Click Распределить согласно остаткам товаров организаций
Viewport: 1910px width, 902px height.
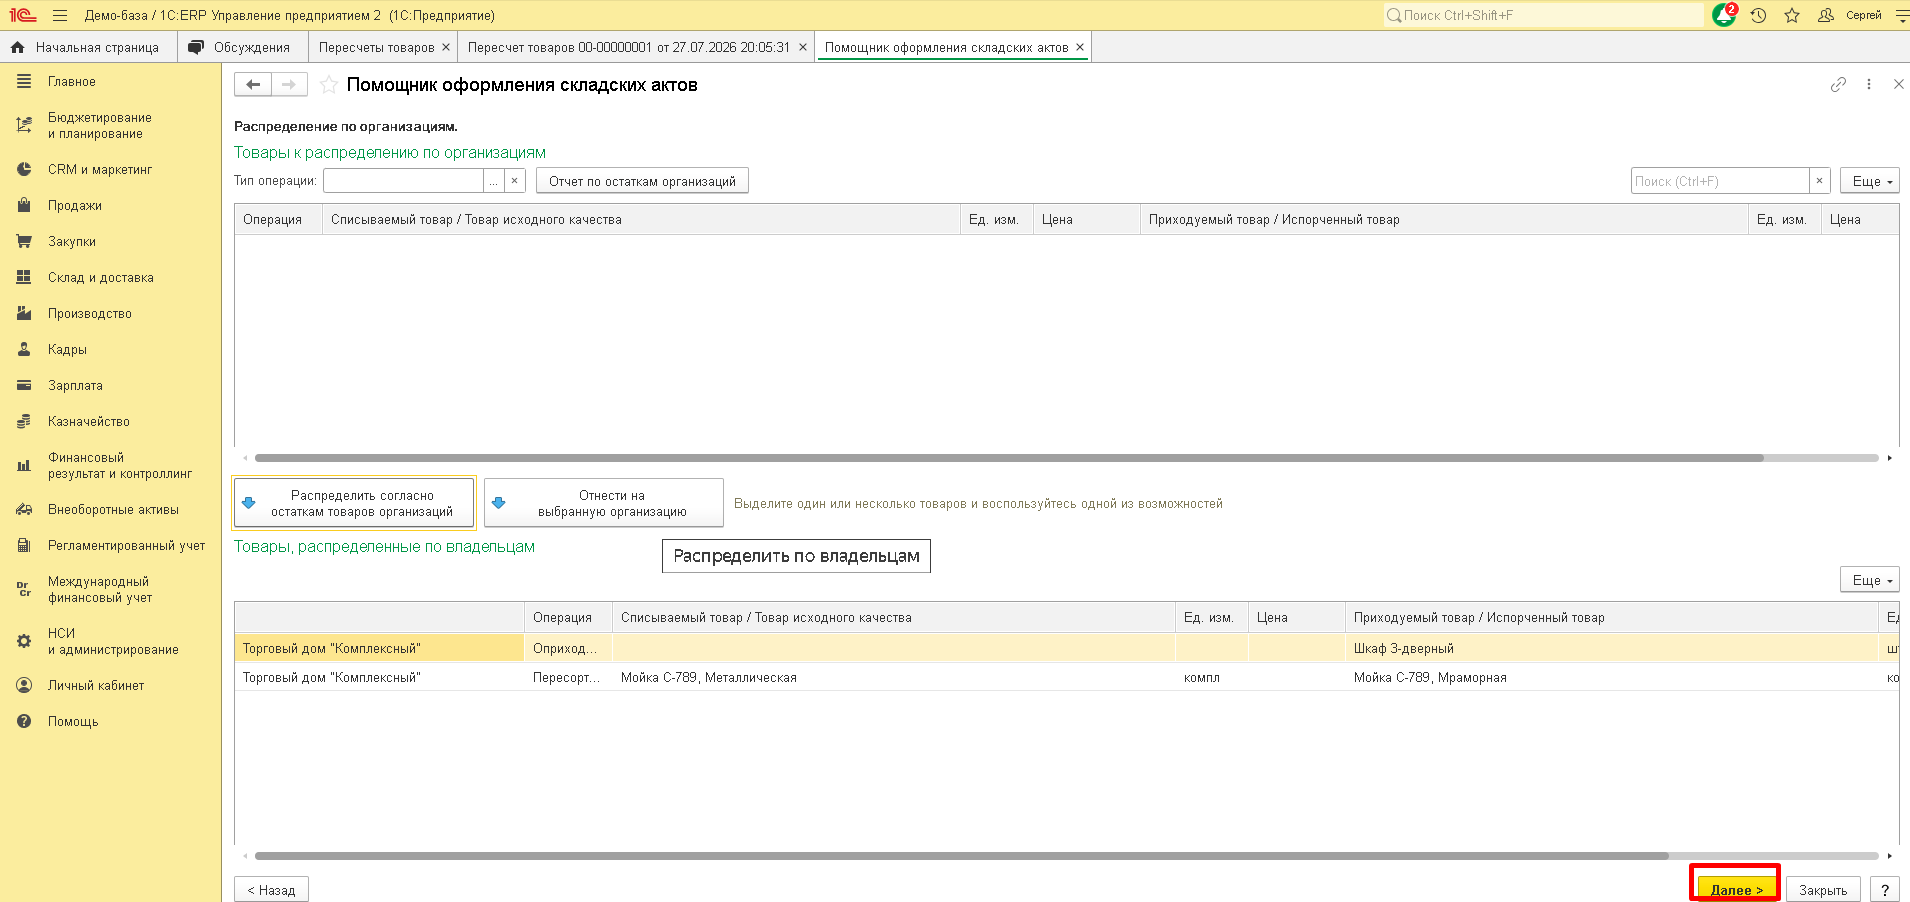coord(354,503)
